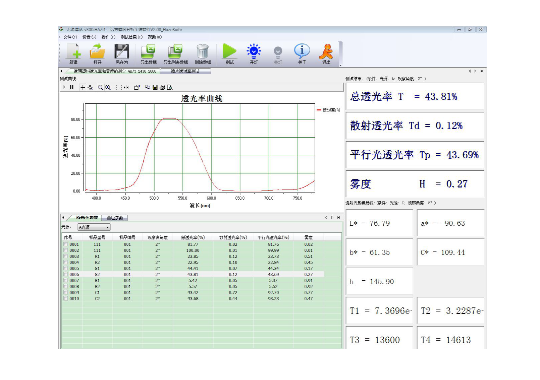This screenshot has height=380, width=540.
Task: Tick the checkbox for record 0007
Action: (x=65, y=280)
